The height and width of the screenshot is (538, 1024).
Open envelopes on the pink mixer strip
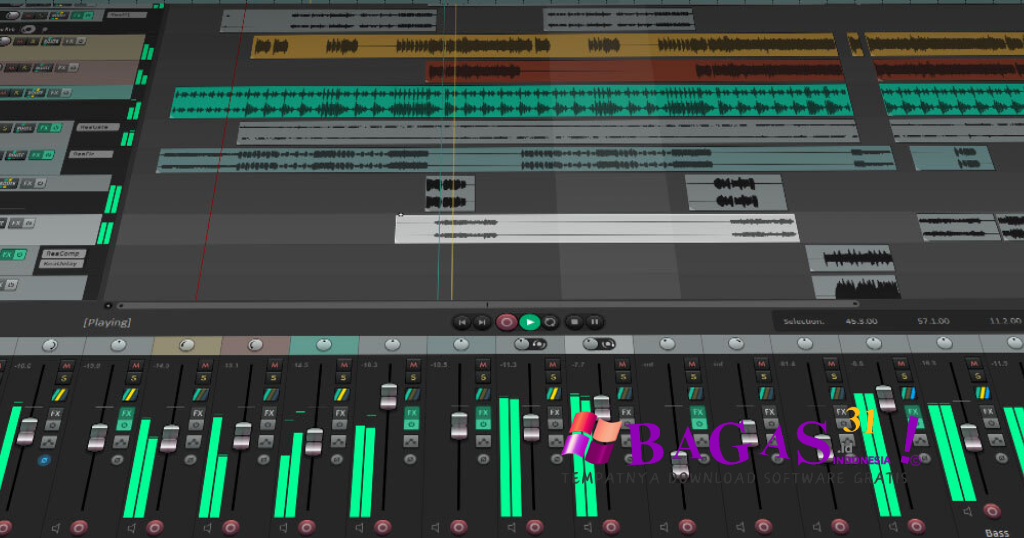click(x=265, y=442)
